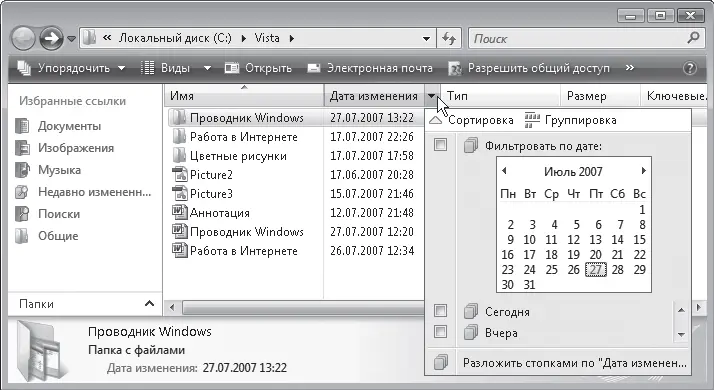Open Help with the question mark icon
Screen dimensions: 714x390
coord(689,68)
